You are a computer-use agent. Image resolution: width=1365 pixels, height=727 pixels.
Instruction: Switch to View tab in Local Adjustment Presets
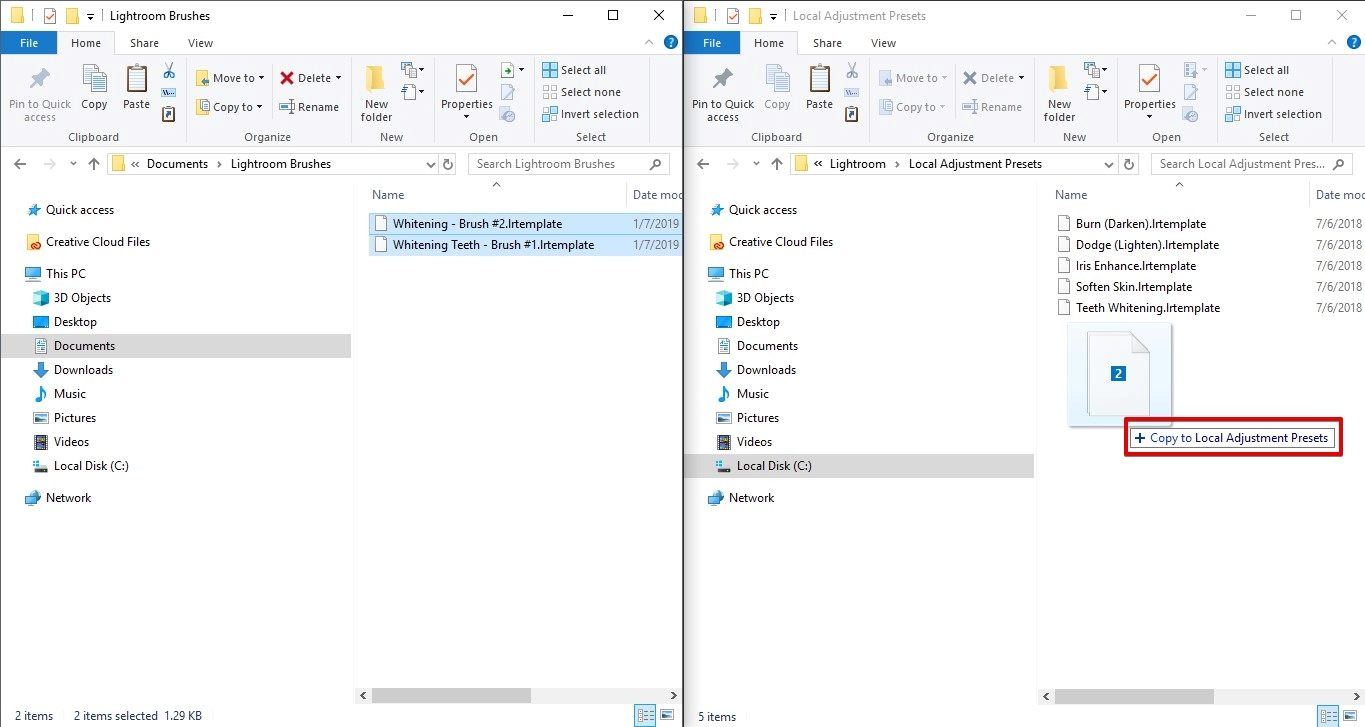(884, 43)
